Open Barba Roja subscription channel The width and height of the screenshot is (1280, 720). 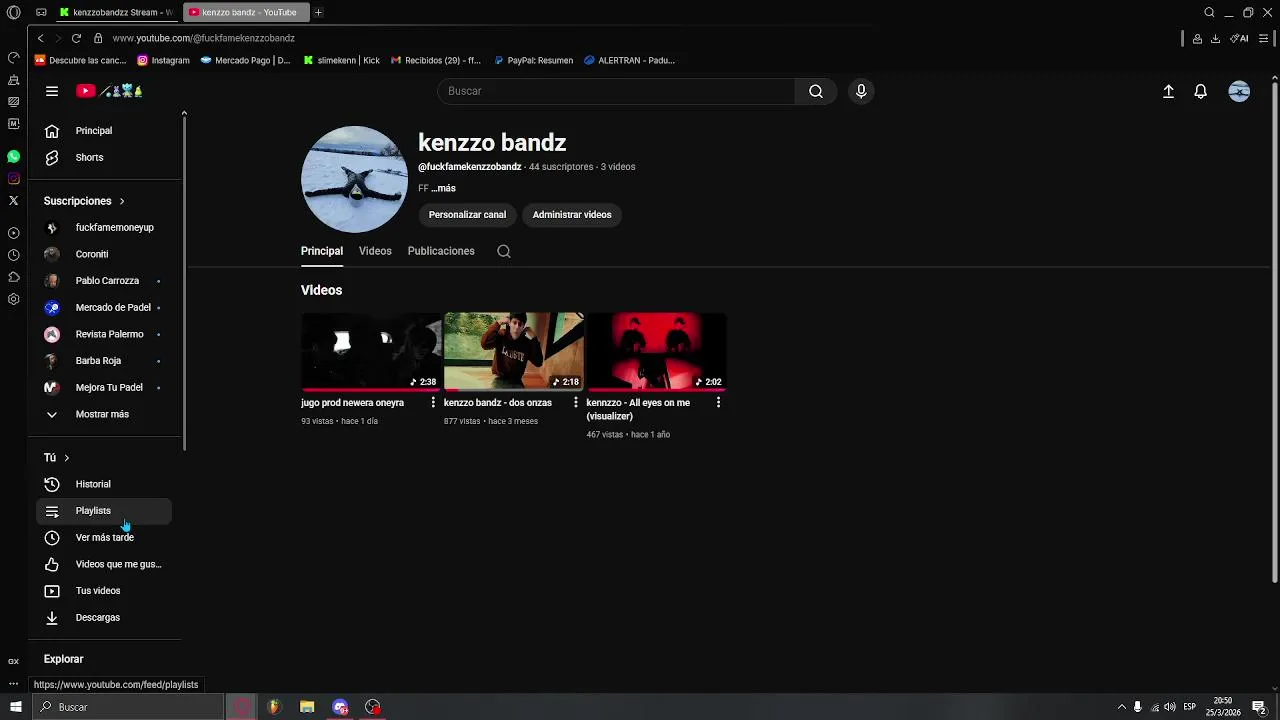tap(106, 361)
